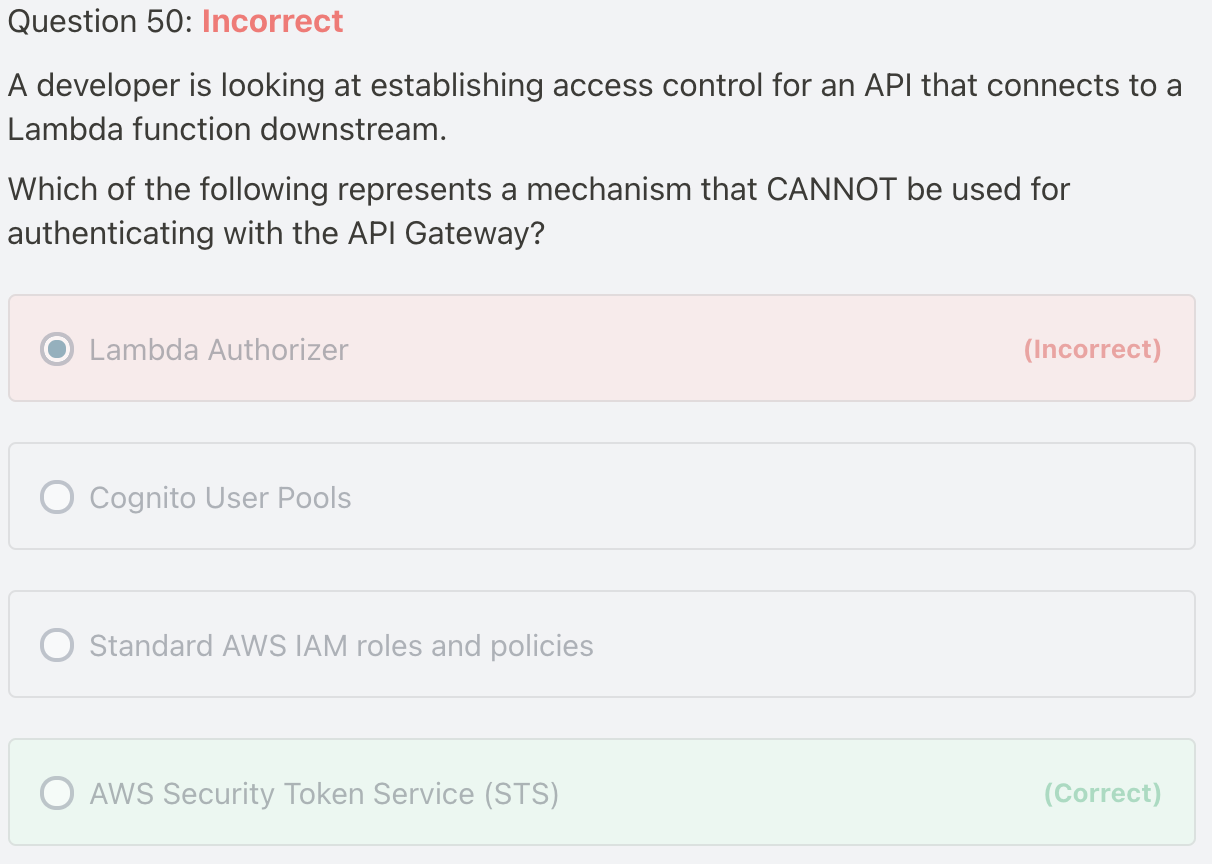Screen dimensions: 1212x864
Task: Pick the AWS Security Token Service radio button
Action: point(57,793)
